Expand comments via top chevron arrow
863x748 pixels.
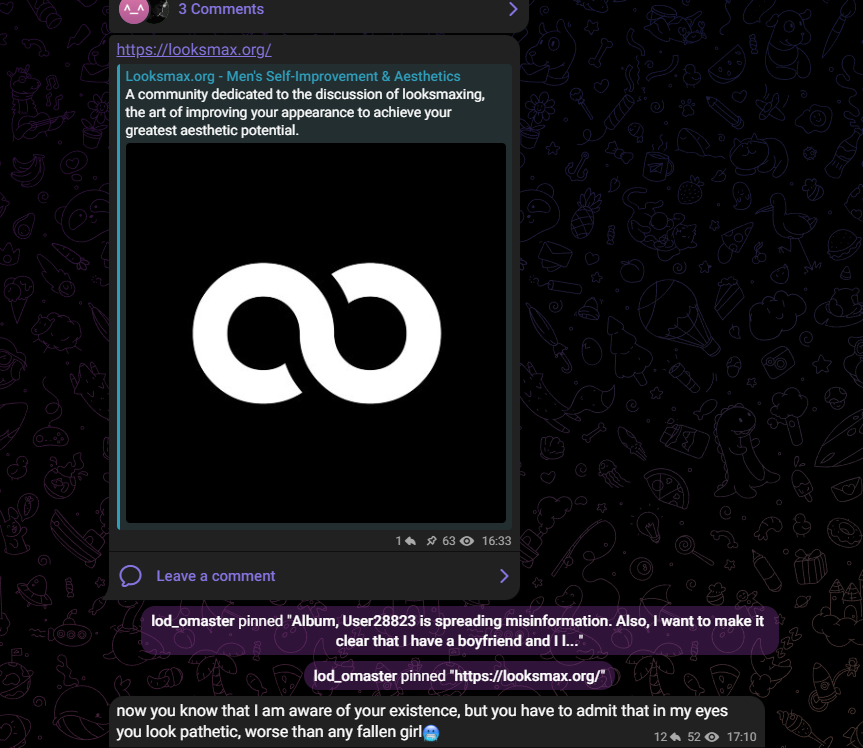coord(513,9)
